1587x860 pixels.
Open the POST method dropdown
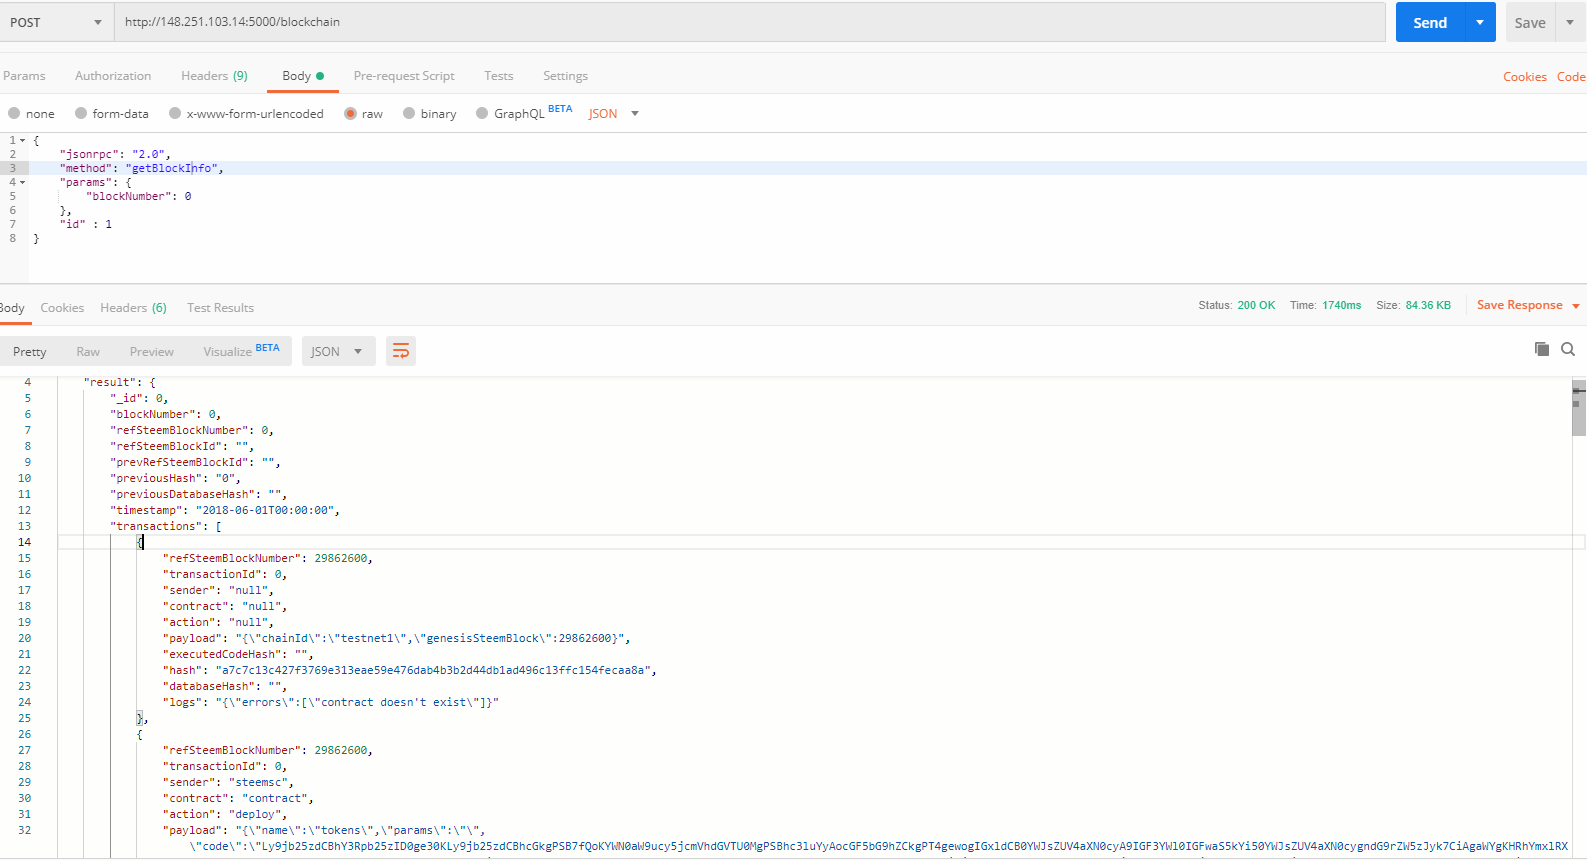pos(57,22)
